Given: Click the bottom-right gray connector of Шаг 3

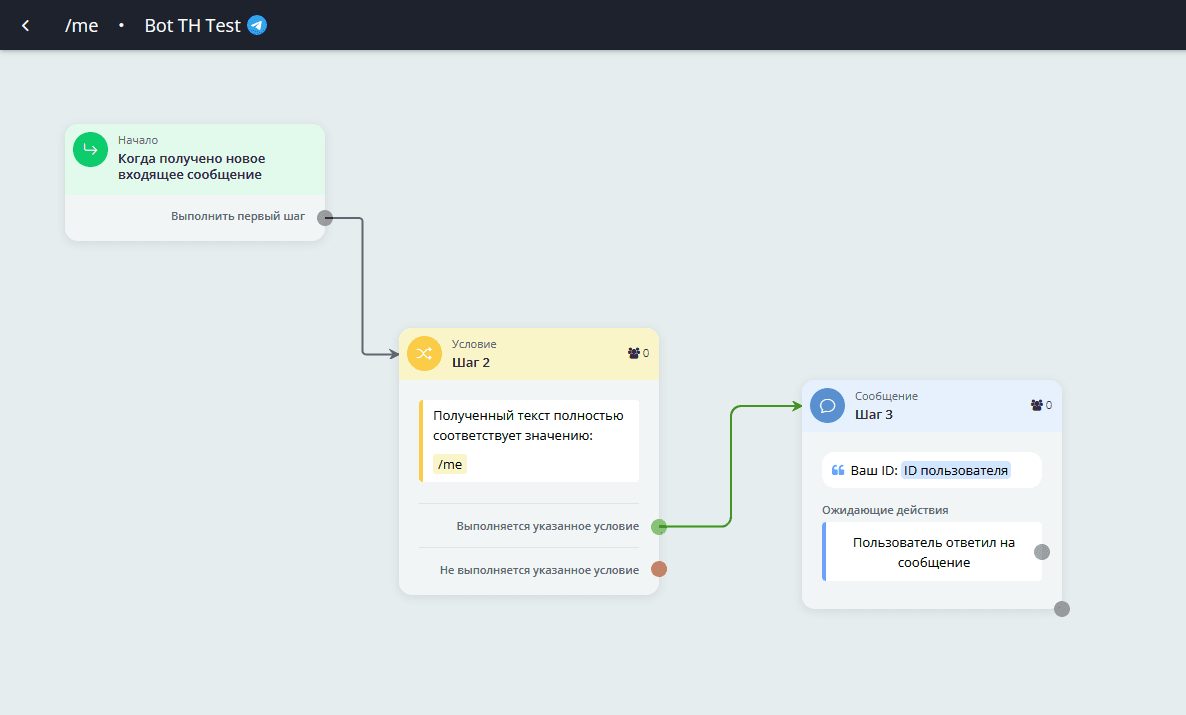Looking at the screenshot, I should point(1062,609).
